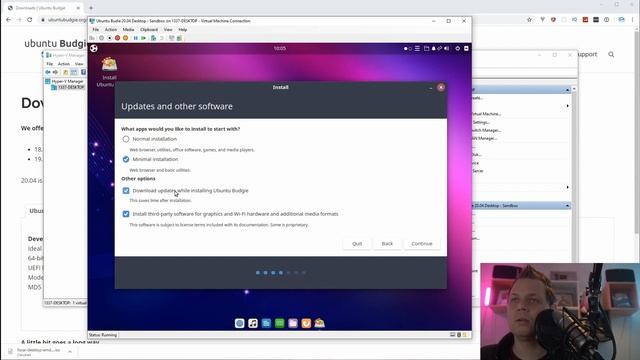Image resolution: width=640 pixels, height=360 pixels.
Task: Click the green Reset arrow in VM toolbar
Action: 143,38
